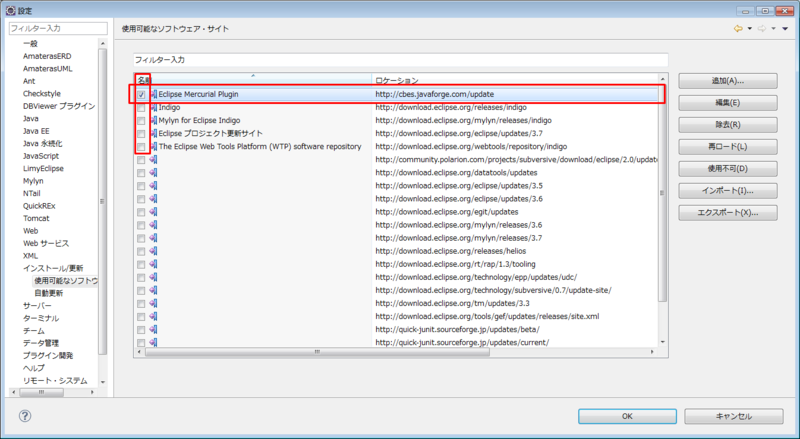Select the 一般 preferences category

click(x=31, y=44)
